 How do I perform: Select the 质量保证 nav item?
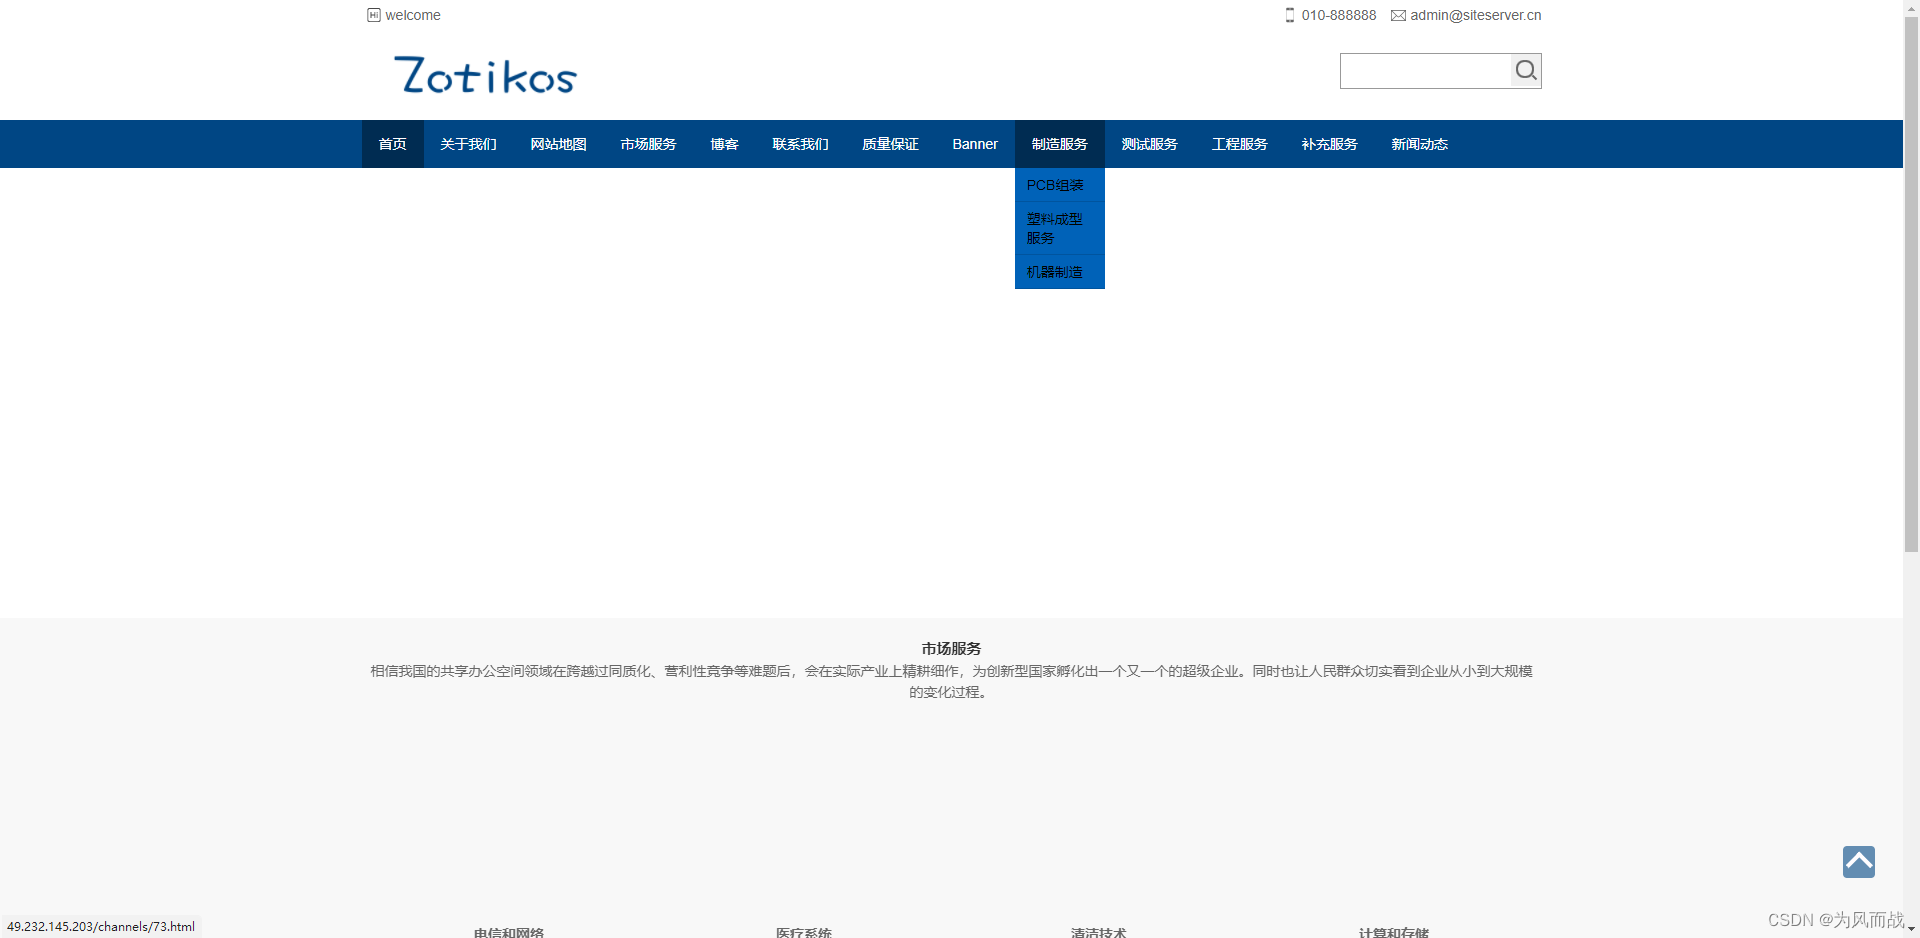tap(890, 144)
